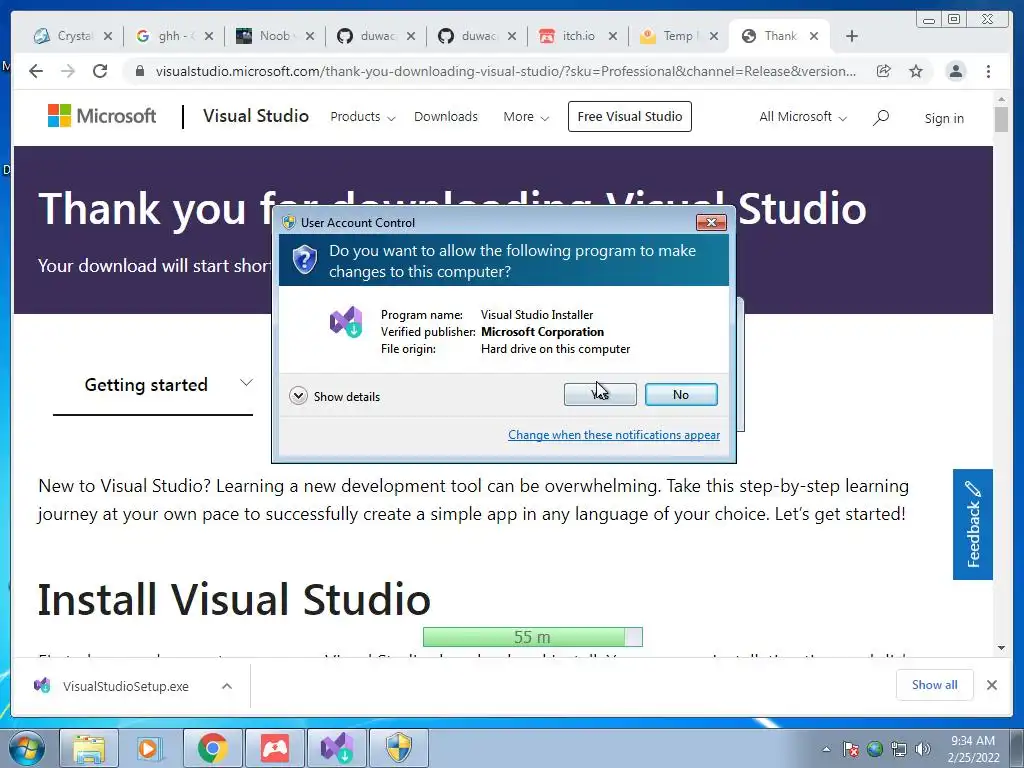Reload the page with refresh icon
The width and height of the screenshot is (1024, 768).
pos(100,71)
